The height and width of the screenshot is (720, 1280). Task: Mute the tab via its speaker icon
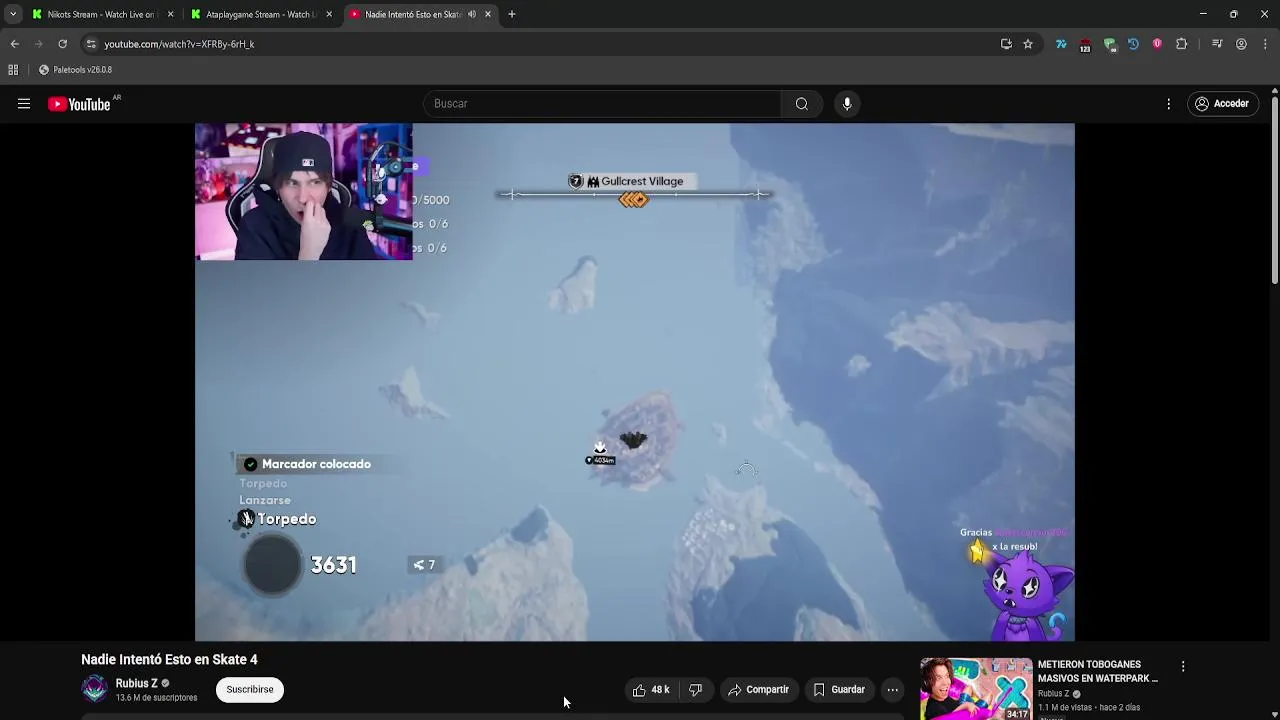[472, 14]
